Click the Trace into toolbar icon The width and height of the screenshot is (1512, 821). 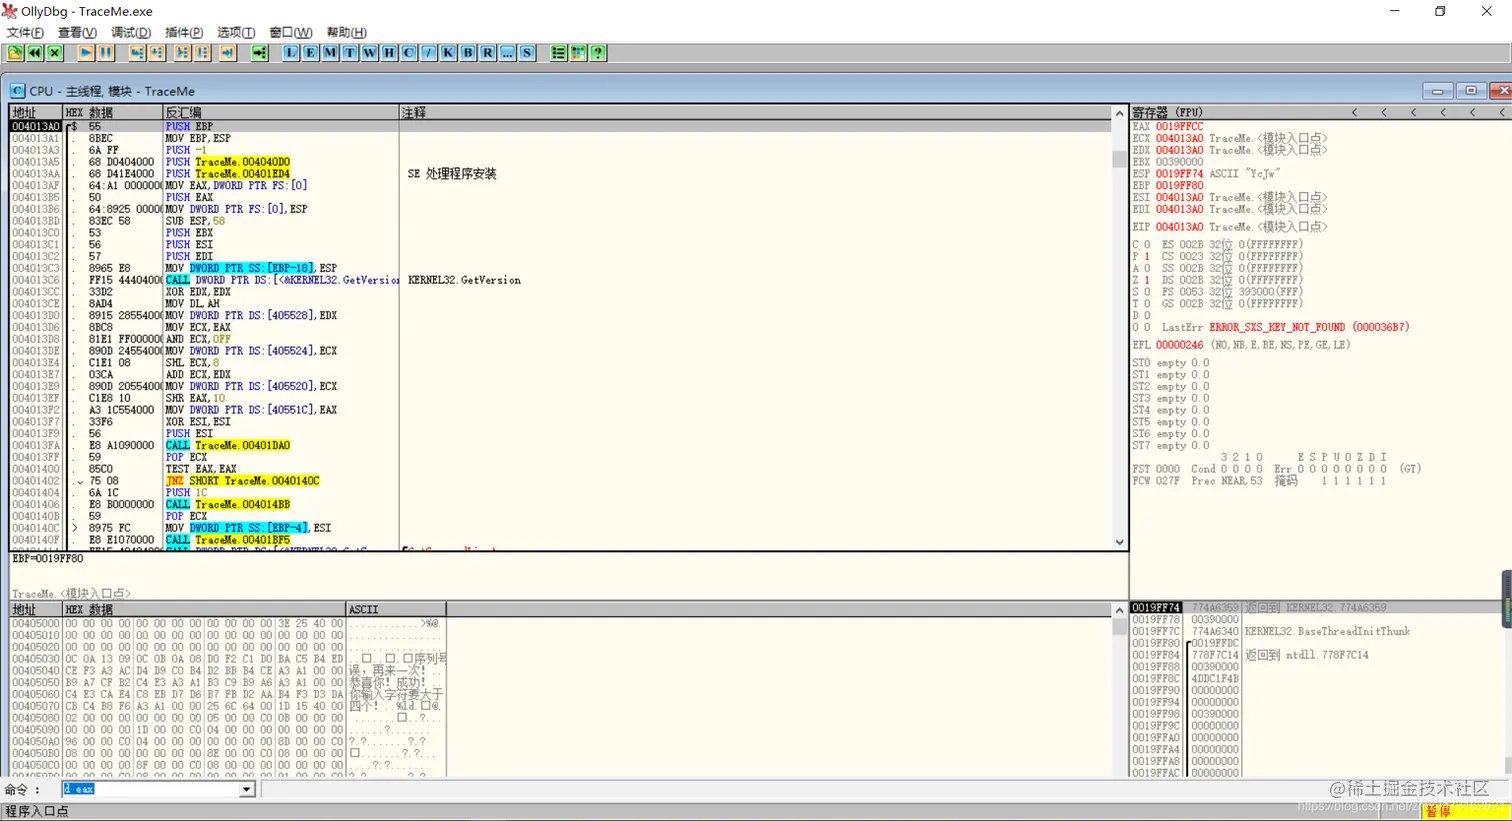pyautogui.click(x=183, y=53)
